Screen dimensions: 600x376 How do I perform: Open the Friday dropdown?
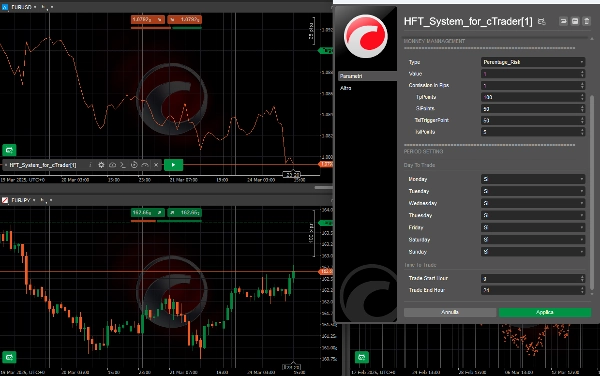point(533,228)
